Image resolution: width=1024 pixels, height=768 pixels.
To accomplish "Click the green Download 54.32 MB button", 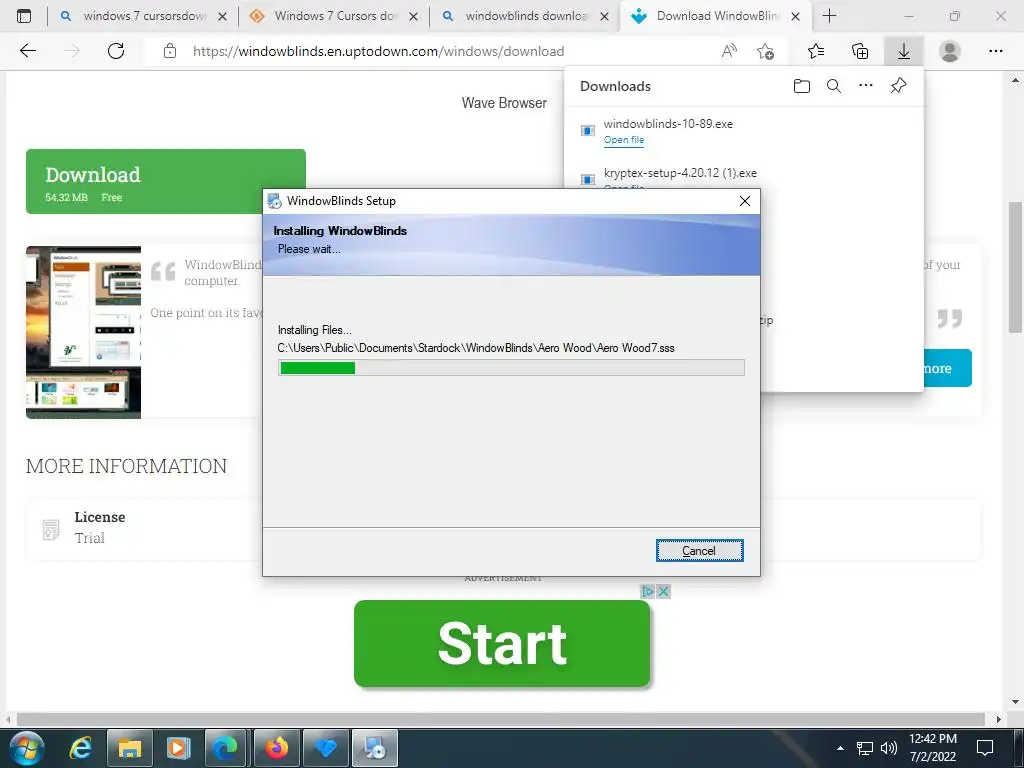I will click(x=166, y=182).
